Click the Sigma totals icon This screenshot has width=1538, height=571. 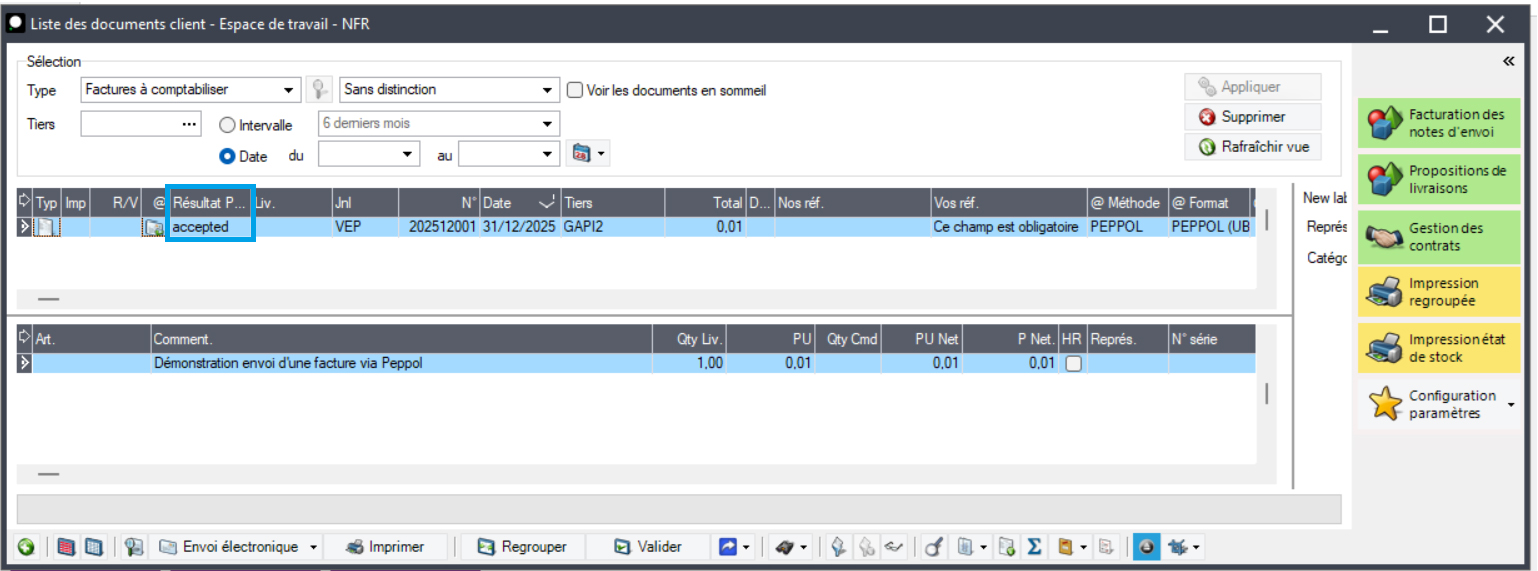pyautogui.click(x=1034, y=547)
